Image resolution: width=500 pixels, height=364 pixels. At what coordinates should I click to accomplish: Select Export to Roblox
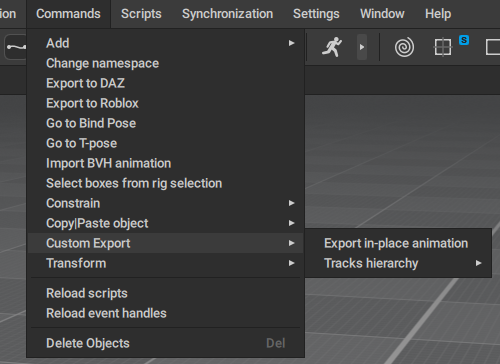click(x=166, y=103)
